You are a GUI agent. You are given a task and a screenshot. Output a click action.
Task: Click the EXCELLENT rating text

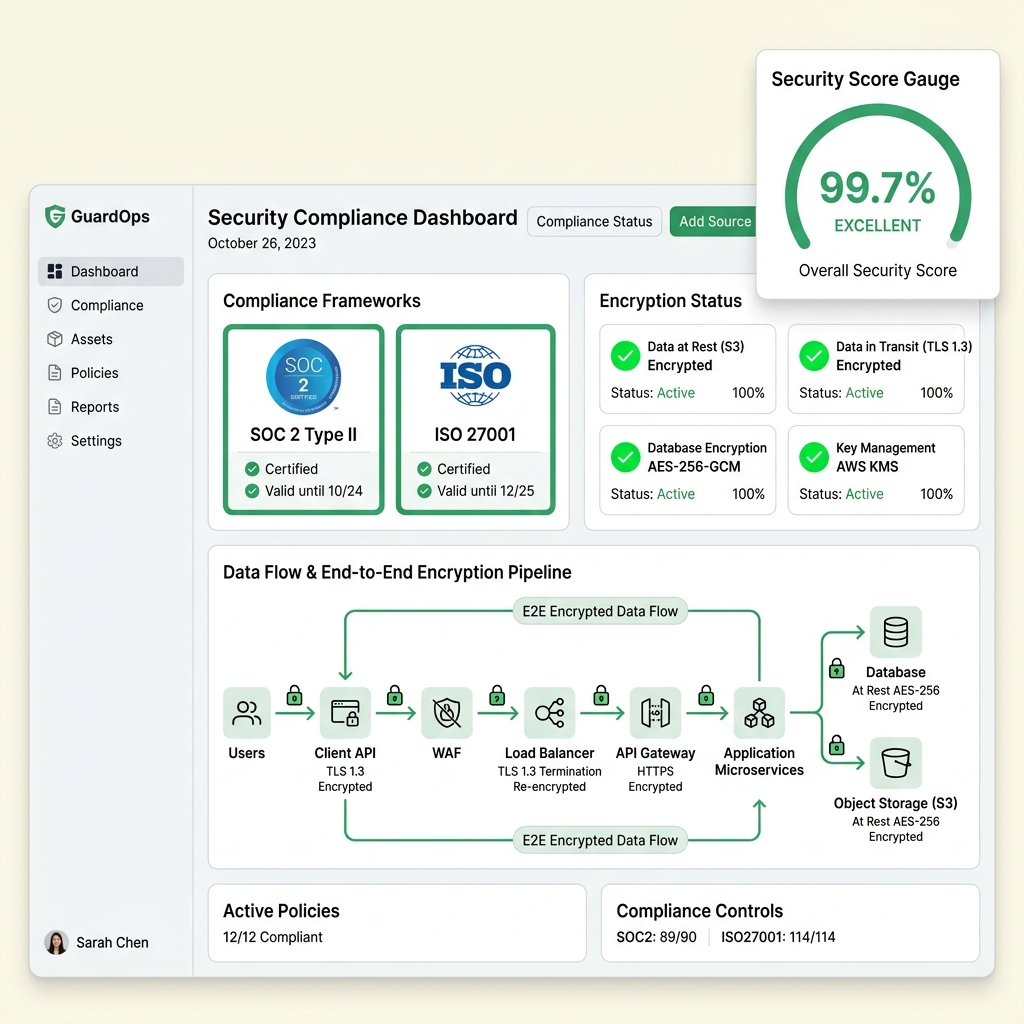tap(878, 225)
